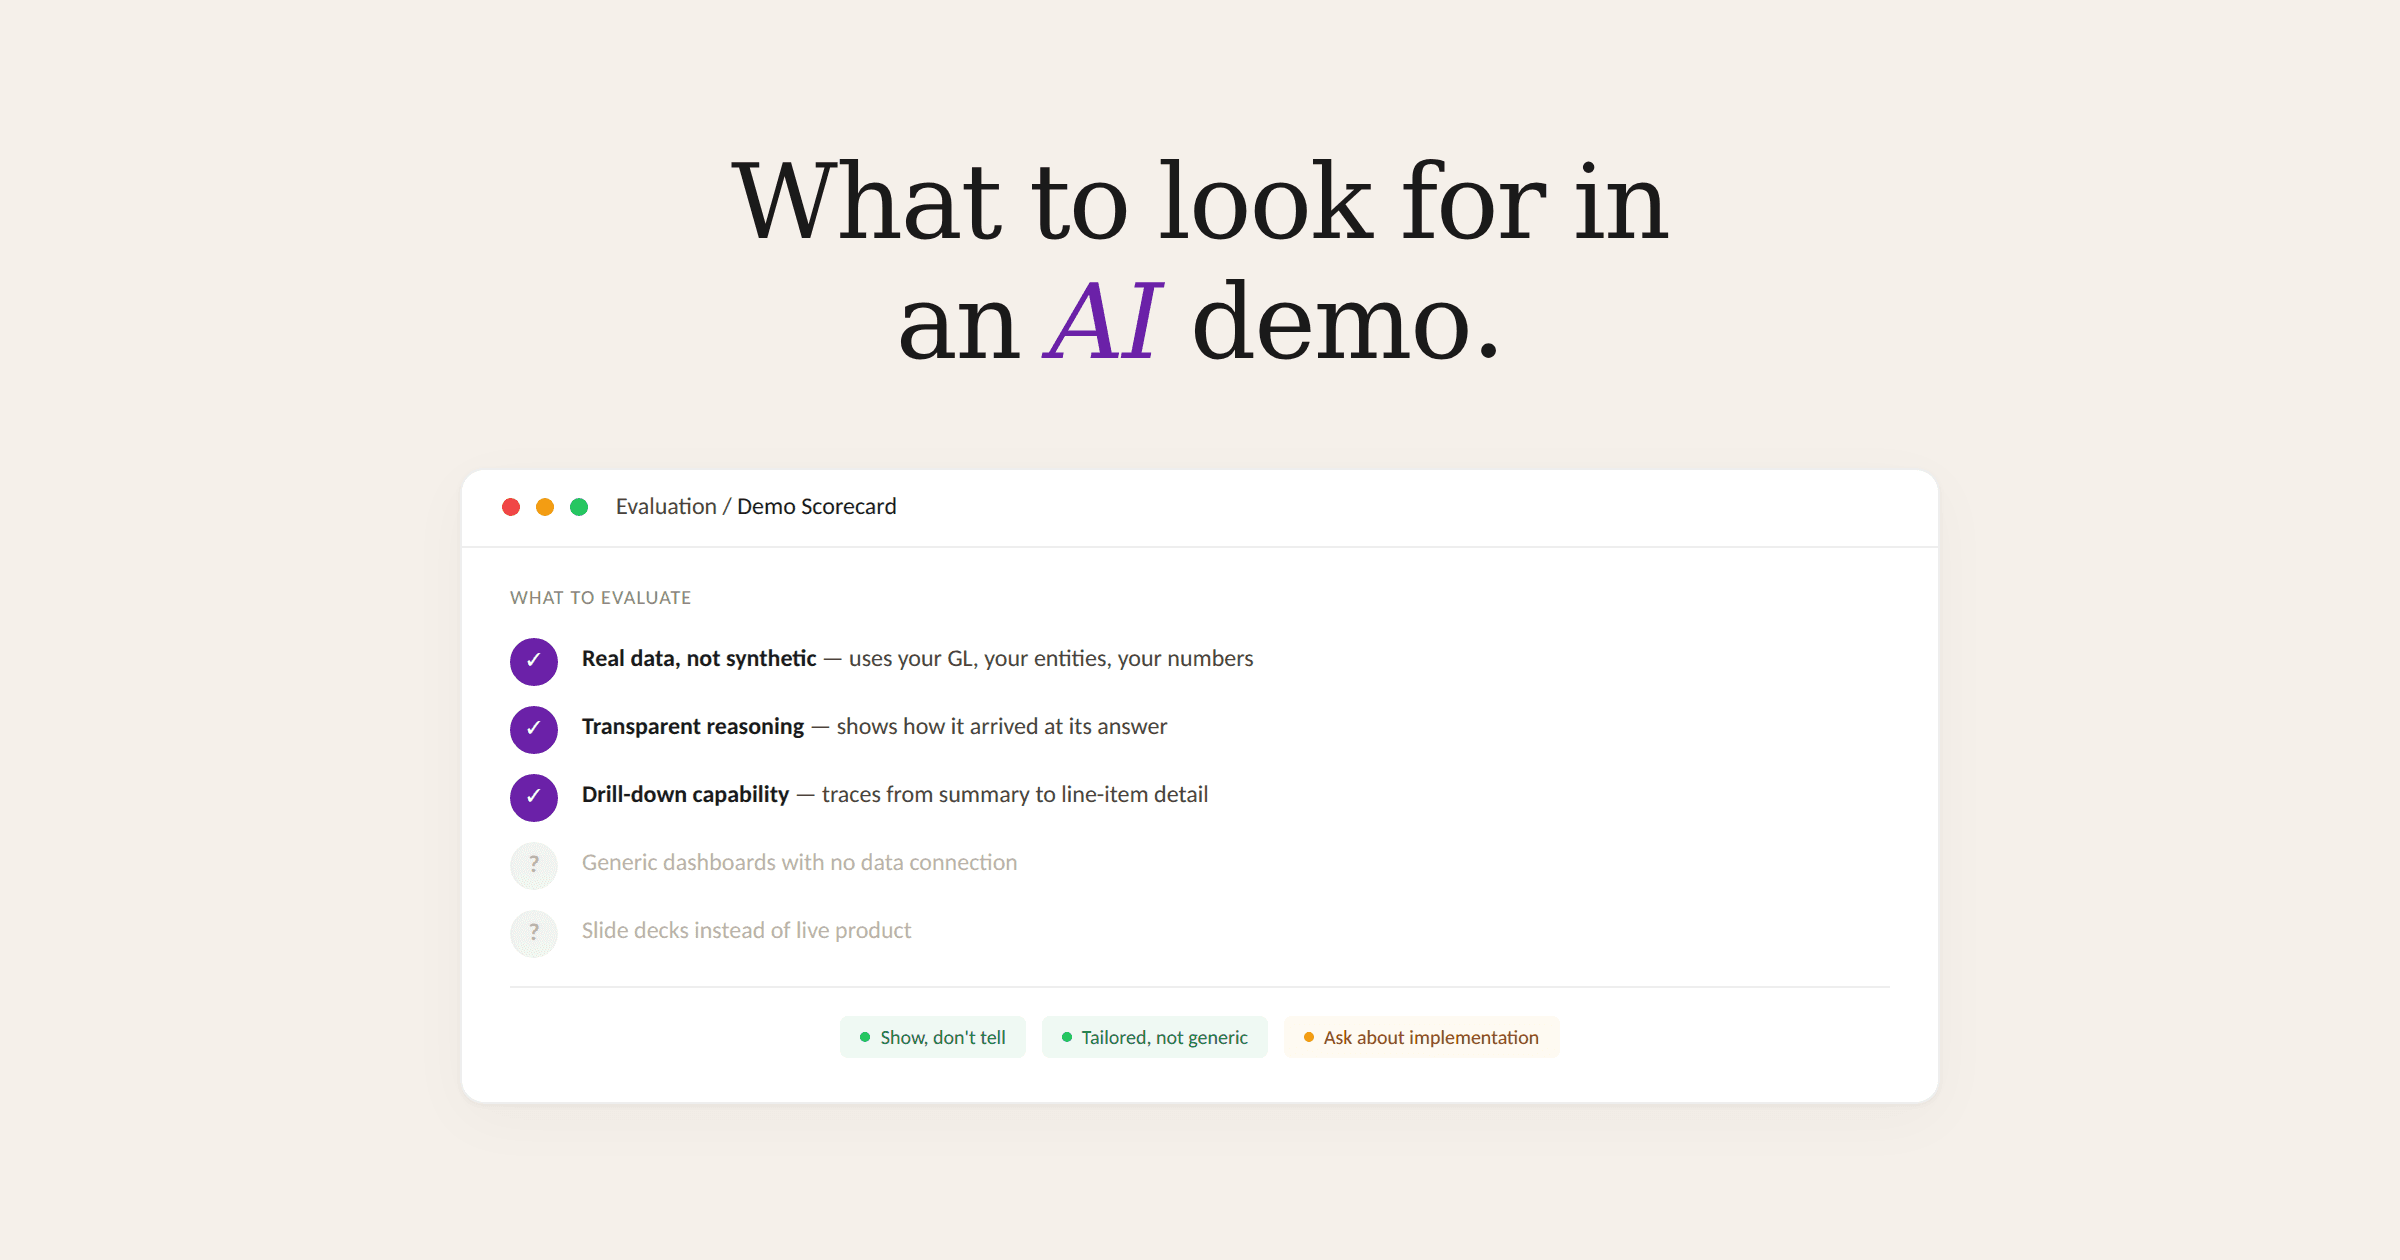This screenshot has height=1260, width=2400.
Task: Open the Demo Scorecard title breadcrumb
Action: 817,506
